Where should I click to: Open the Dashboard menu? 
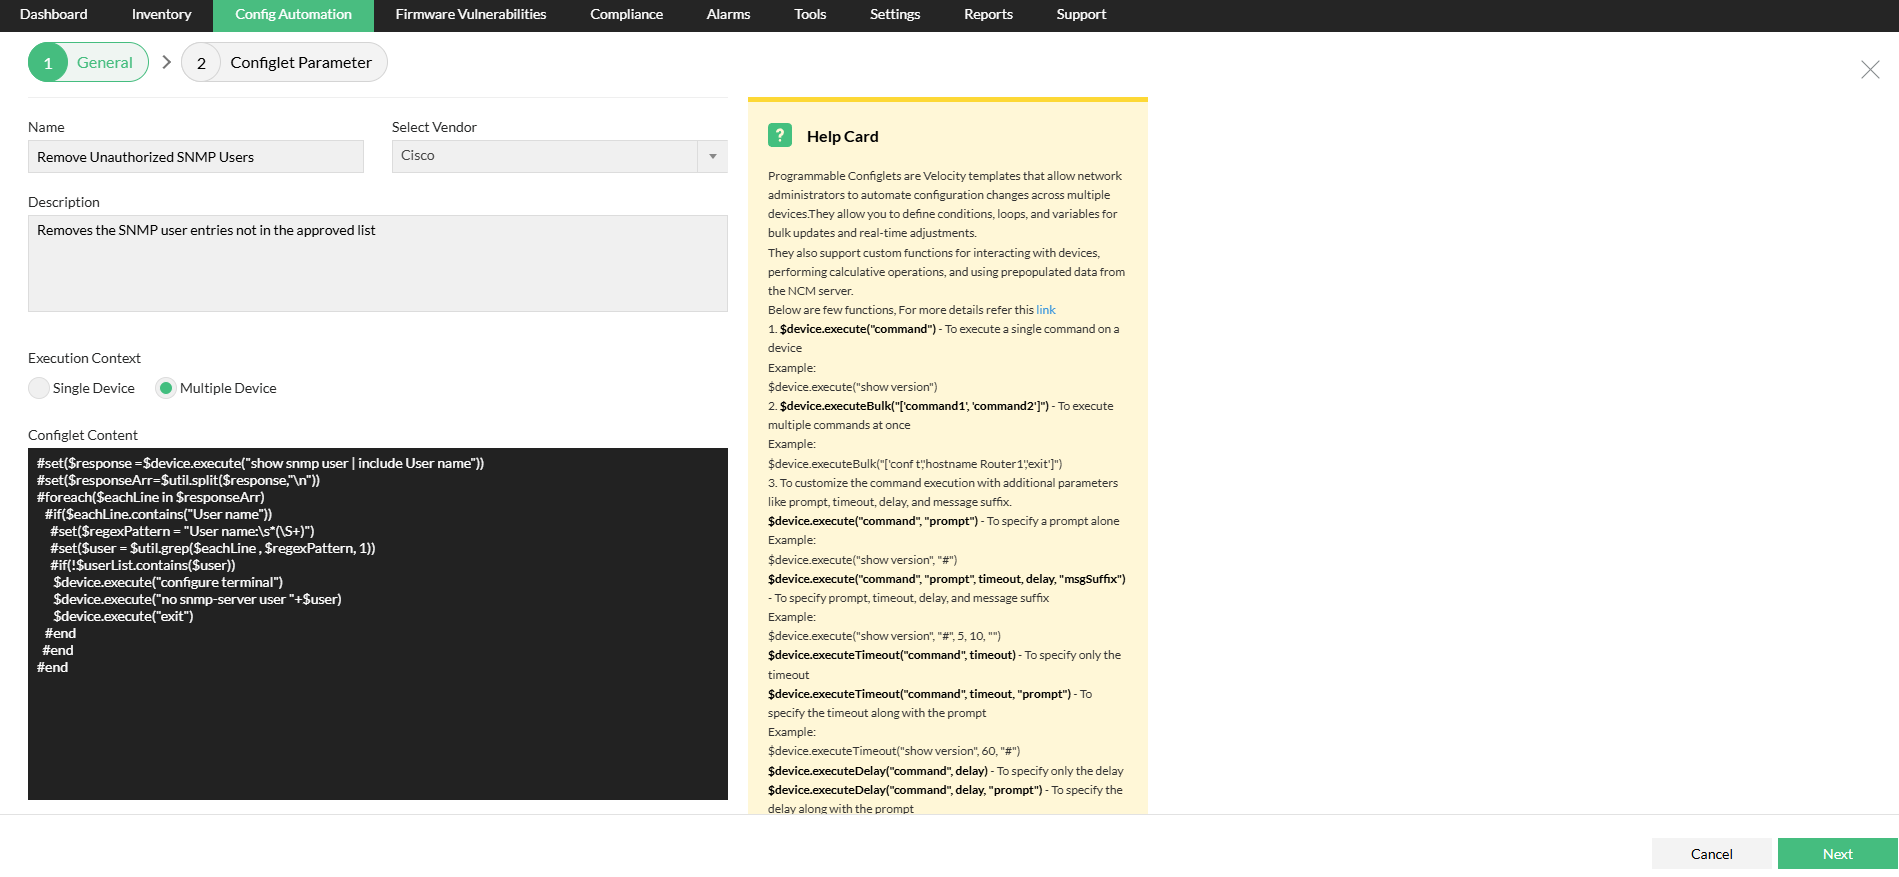pos(54,15)
